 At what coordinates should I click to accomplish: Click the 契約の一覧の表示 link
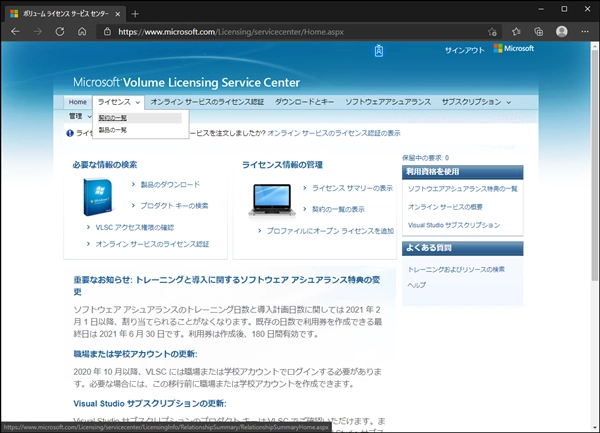coord(338,209)
